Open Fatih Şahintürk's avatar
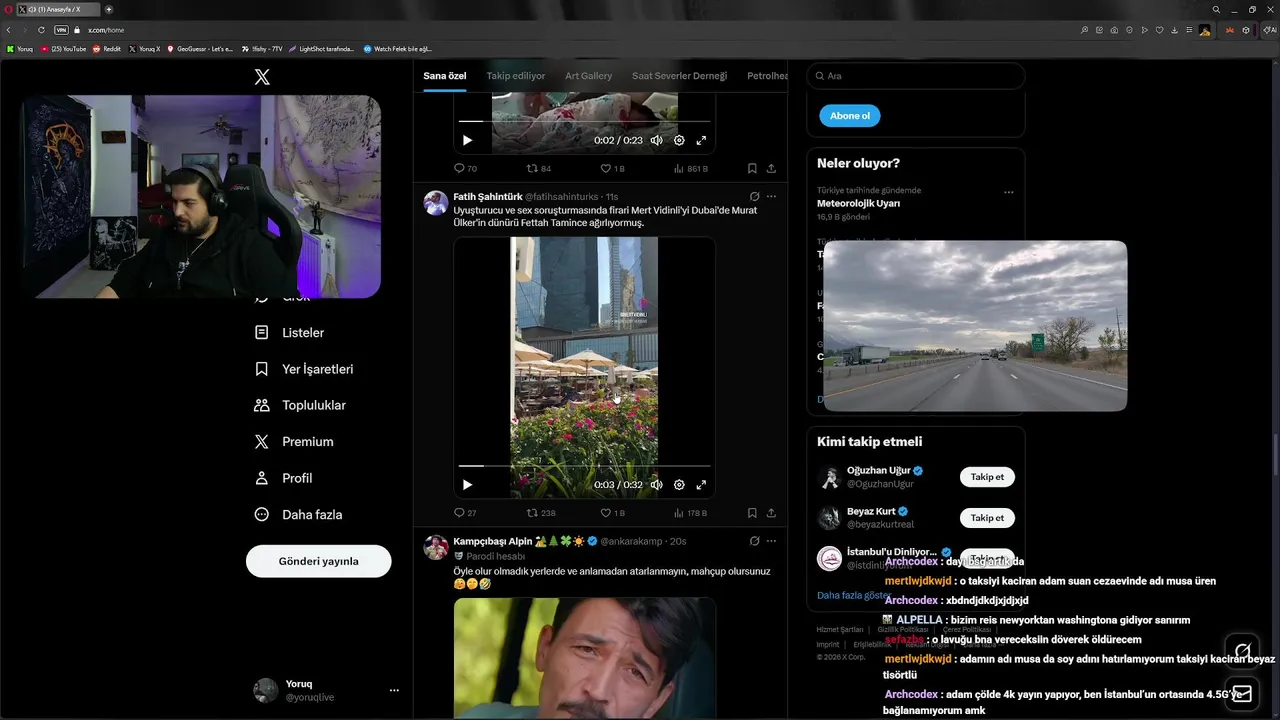1280x720 pixels. pos(436,203)
